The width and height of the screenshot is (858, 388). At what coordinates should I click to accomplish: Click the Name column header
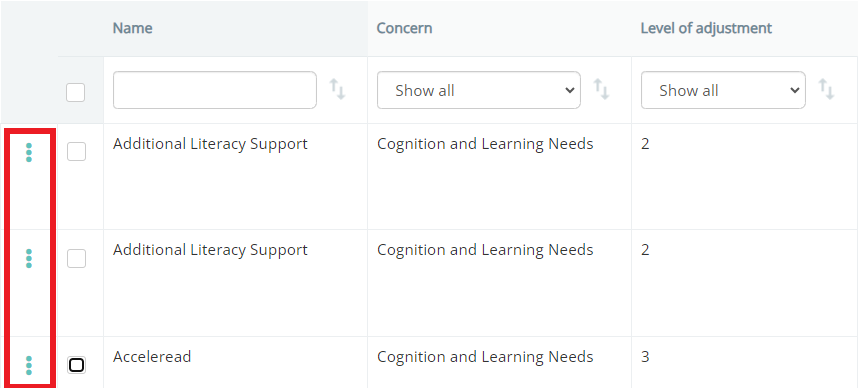[132, 28]
